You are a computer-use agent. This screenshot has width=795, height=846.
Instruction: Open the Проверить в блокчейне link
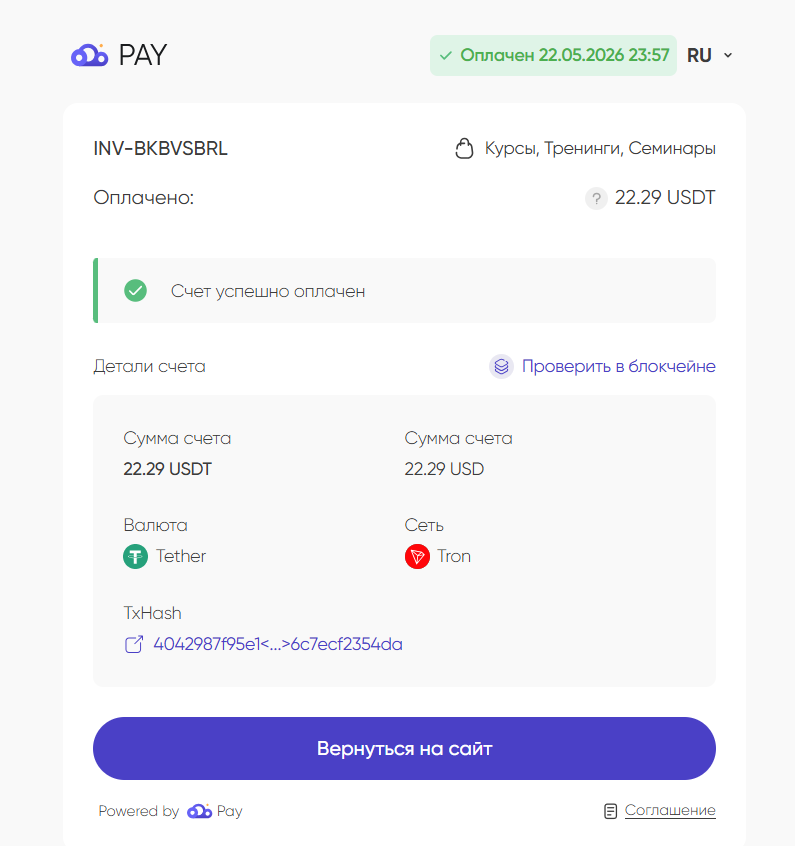coord(619,366)
